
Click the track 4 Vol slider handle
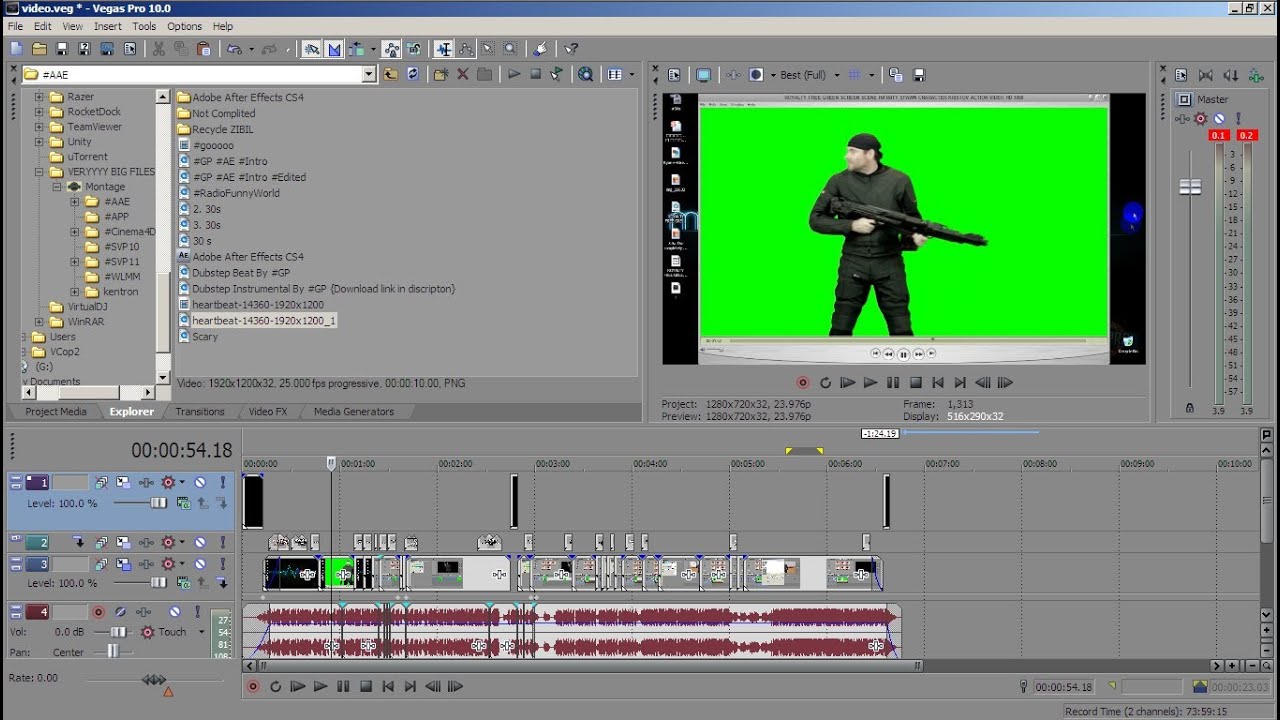coord(118,632)
